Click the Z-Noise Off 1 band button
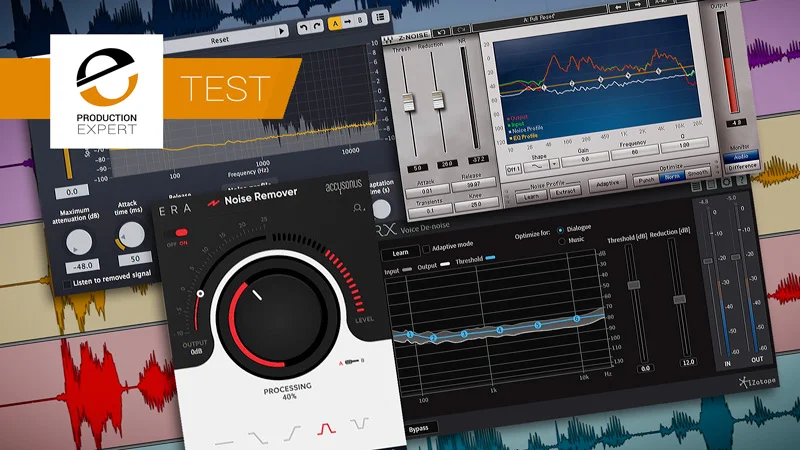The width and height of the screenshot is (800, 450). [x=514, y=169]
